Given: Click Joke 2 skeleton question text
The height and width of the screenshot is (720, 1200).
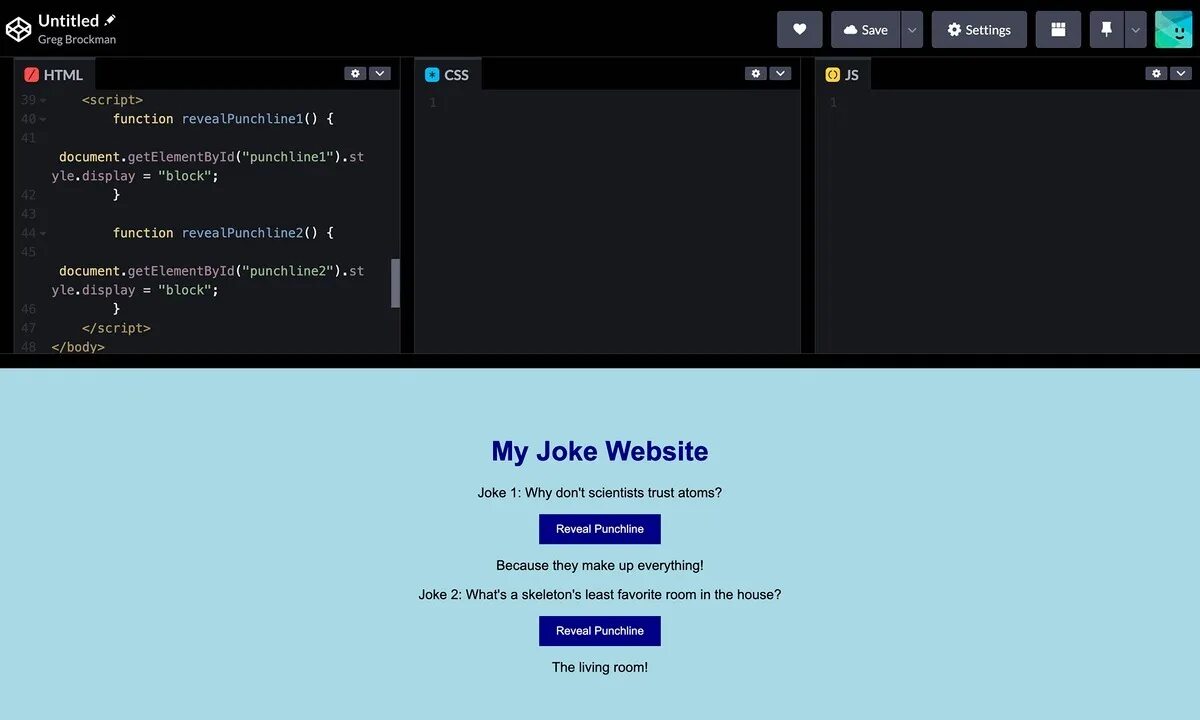Looking at the screenshot, I should pyautogui.click(x=600, y=595).
